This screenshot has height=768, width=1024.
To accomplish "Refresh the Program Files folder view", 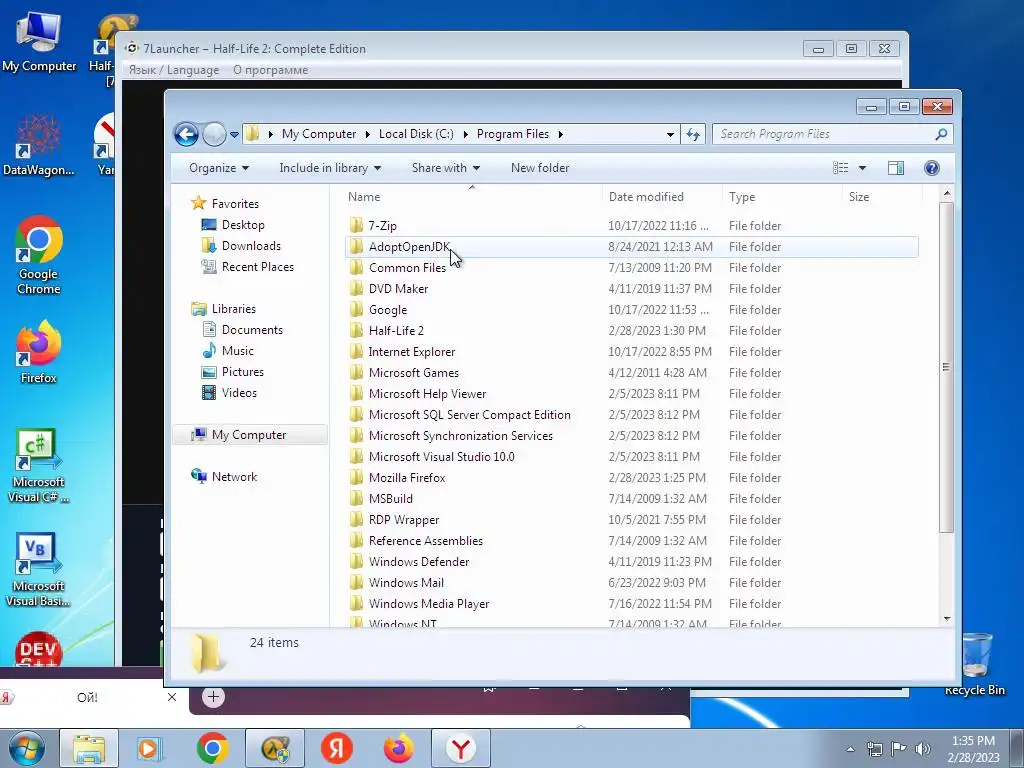I will click(x=692, y=135).
